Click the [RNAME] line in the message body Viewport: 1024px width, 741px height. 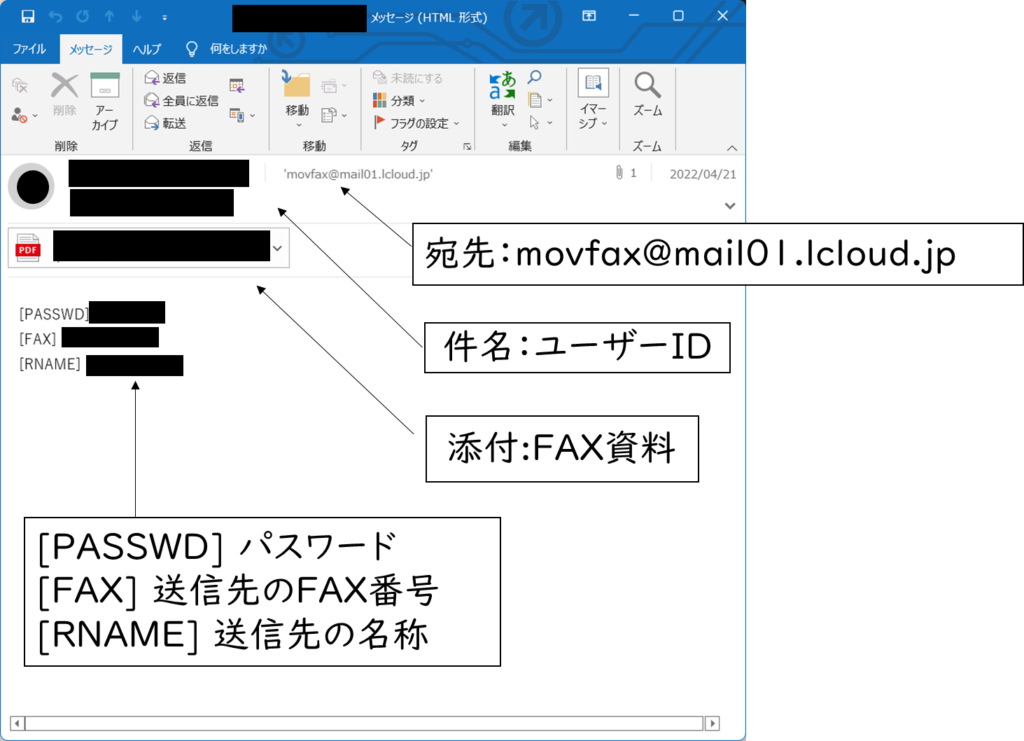point(101,364)
